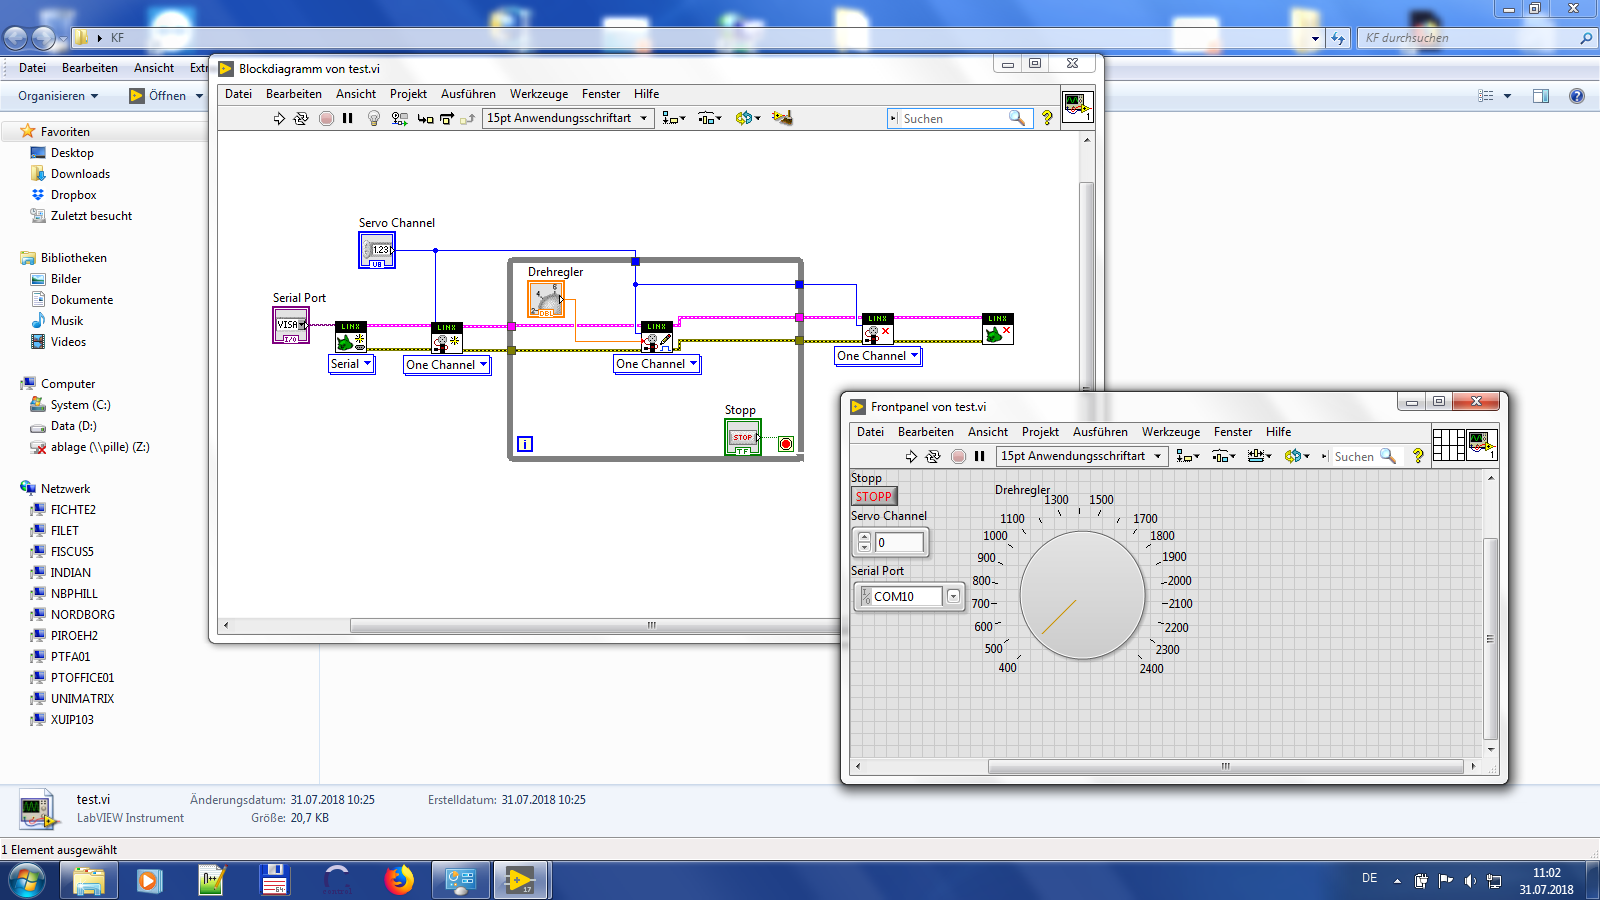Open Reorder menu in block diagram toolbar
This screenshot has width=1600, height=900.
[748, 118]
